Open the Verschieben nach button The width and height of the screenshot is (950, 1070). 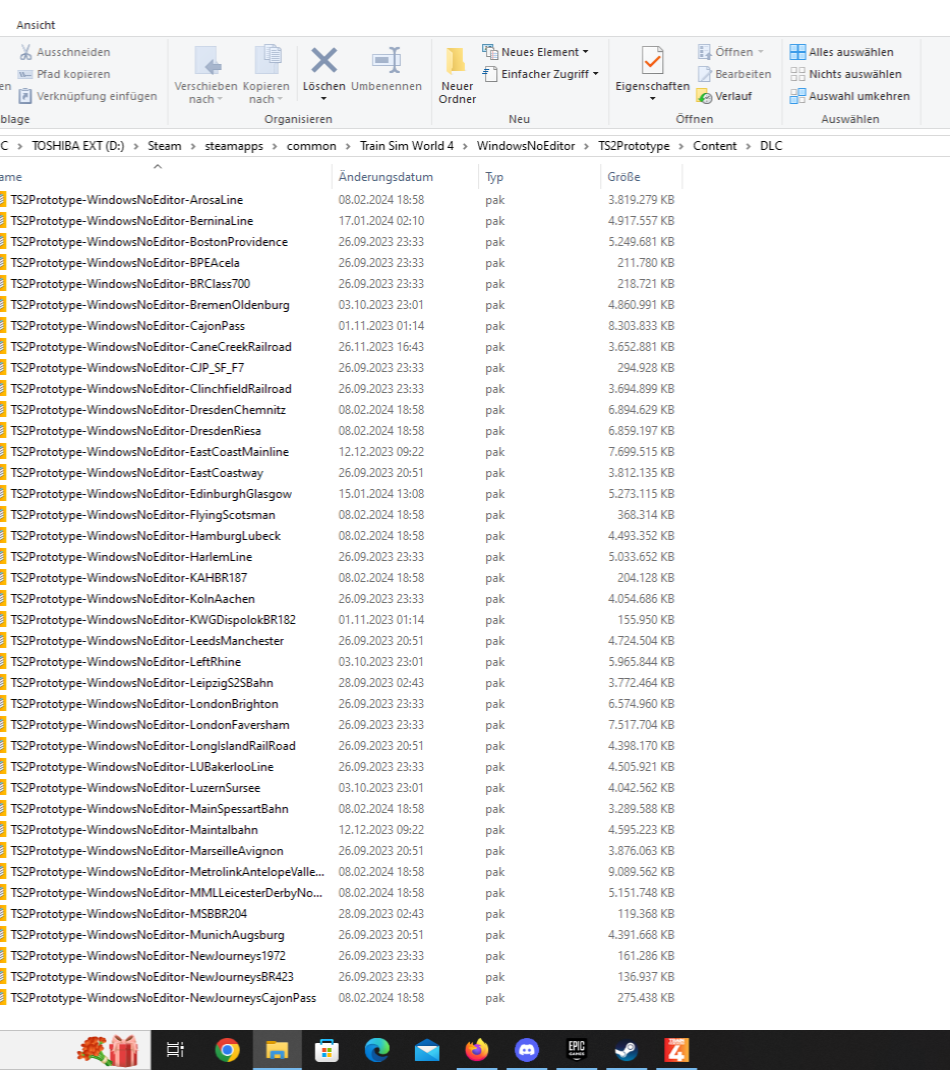(206, 74)
